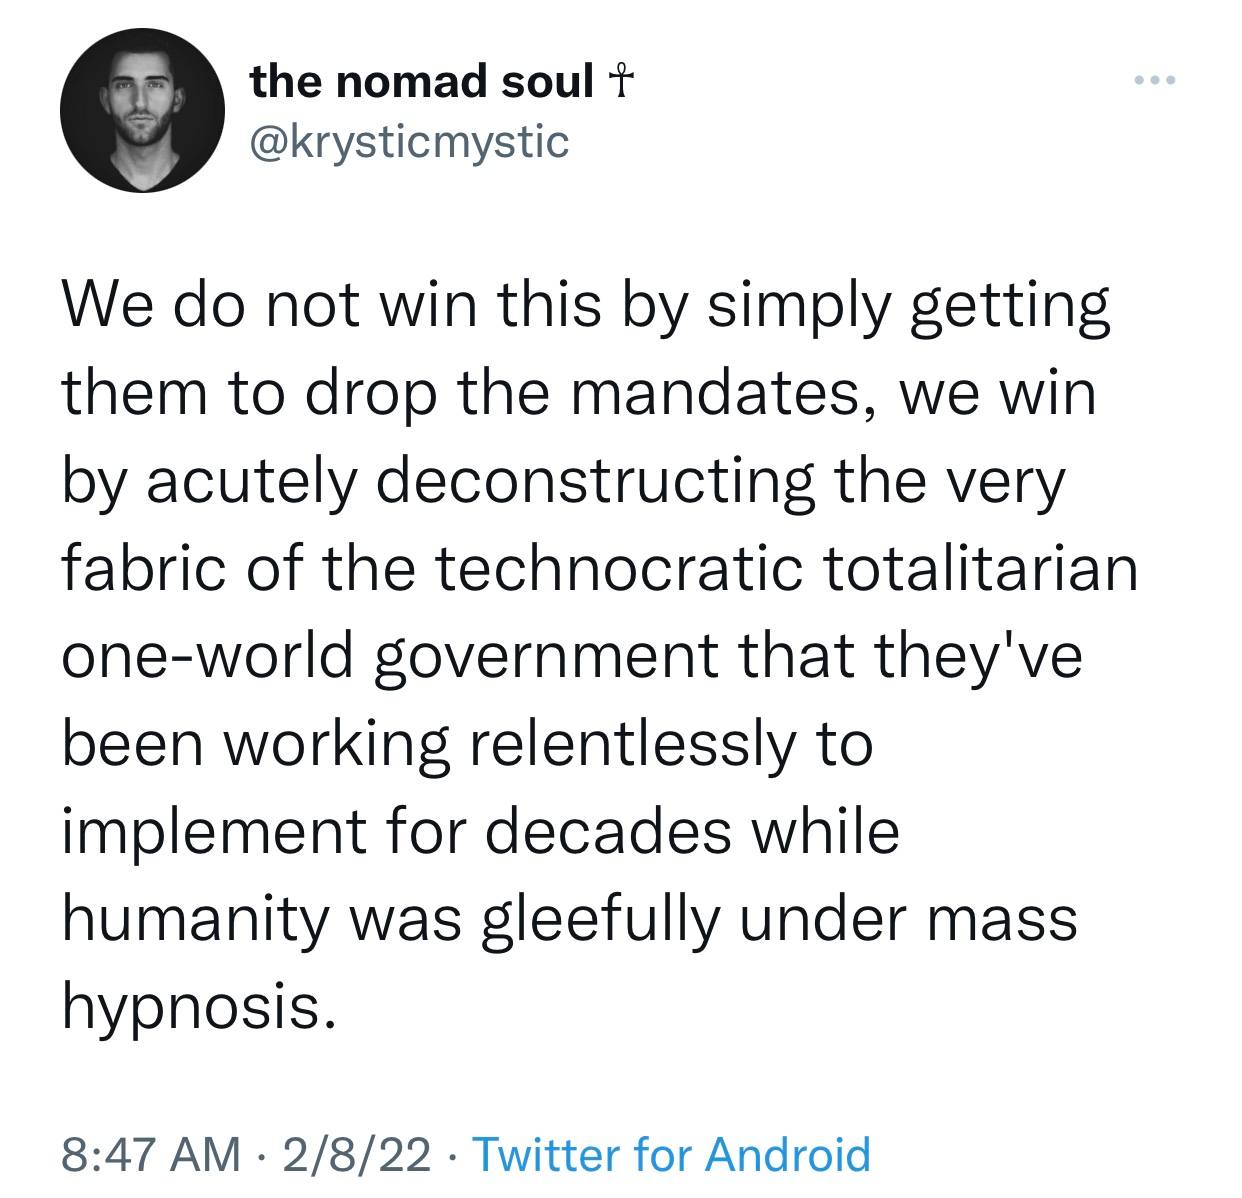Open the nomad soul display name
The height and width of the screenshot is (1198, 1242).
coord(422,81)
